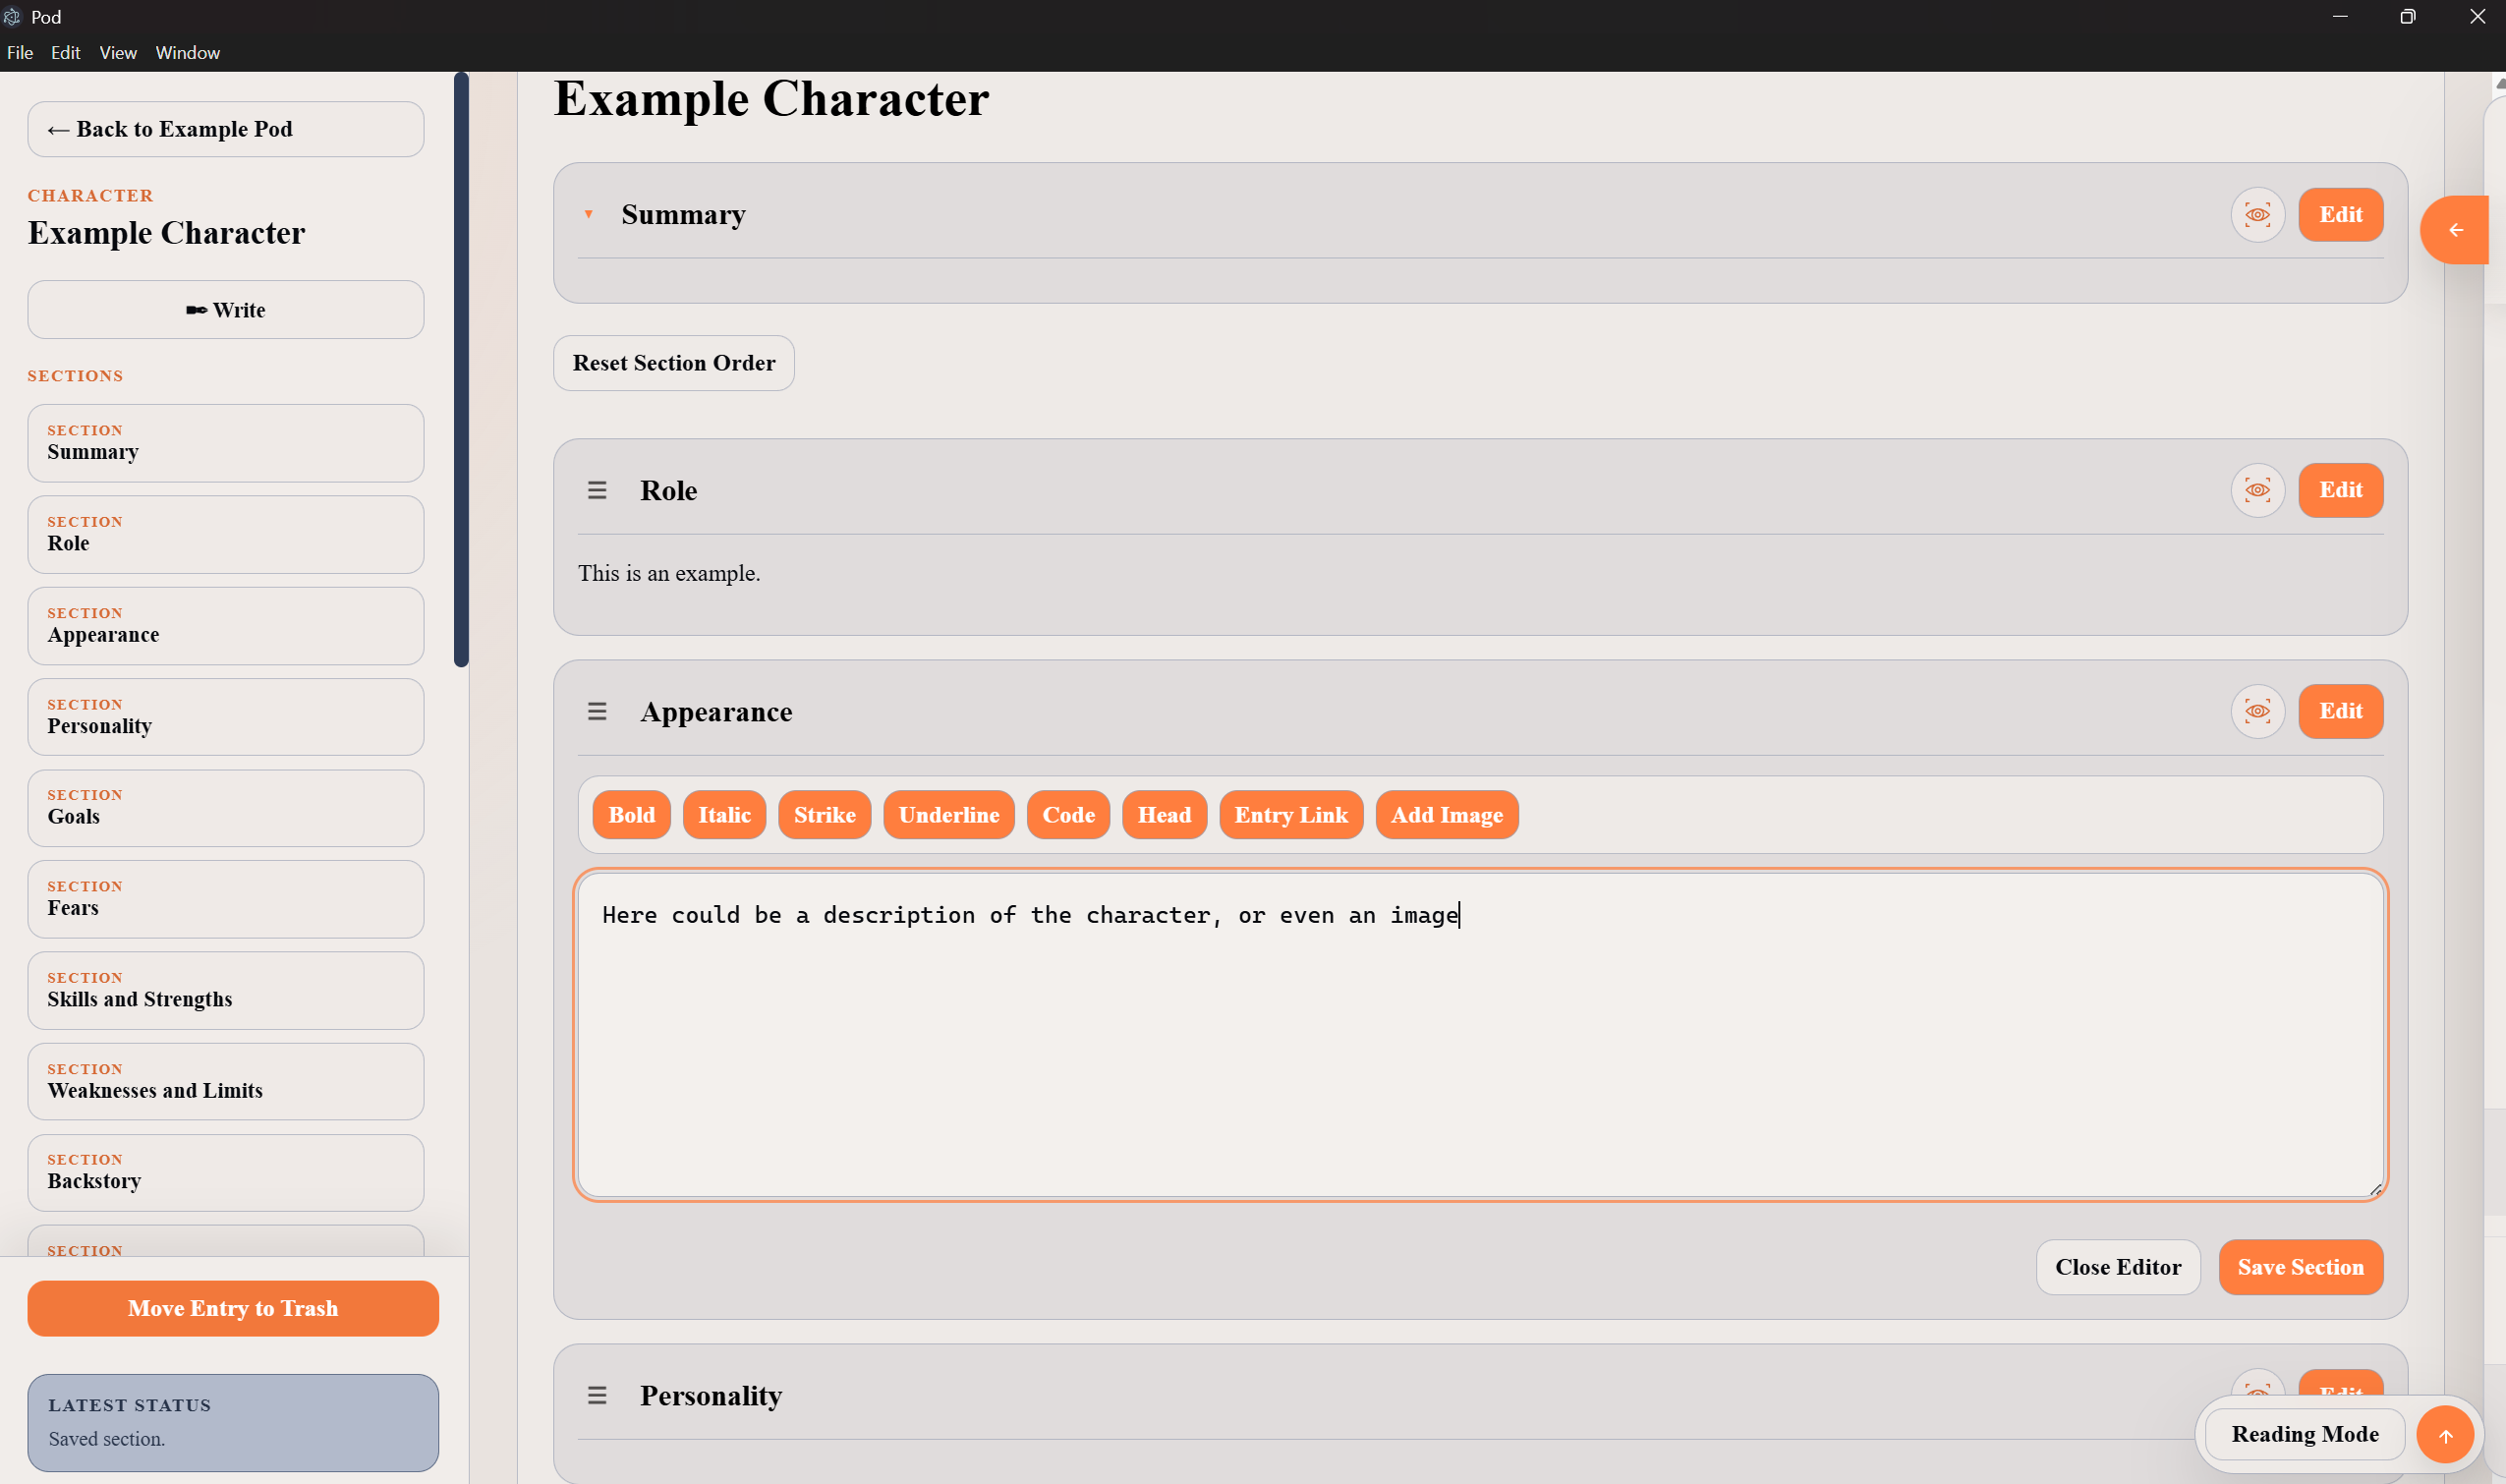Click the orange back-arrow side panel tab
2506x1484 pixels.
2454,230
